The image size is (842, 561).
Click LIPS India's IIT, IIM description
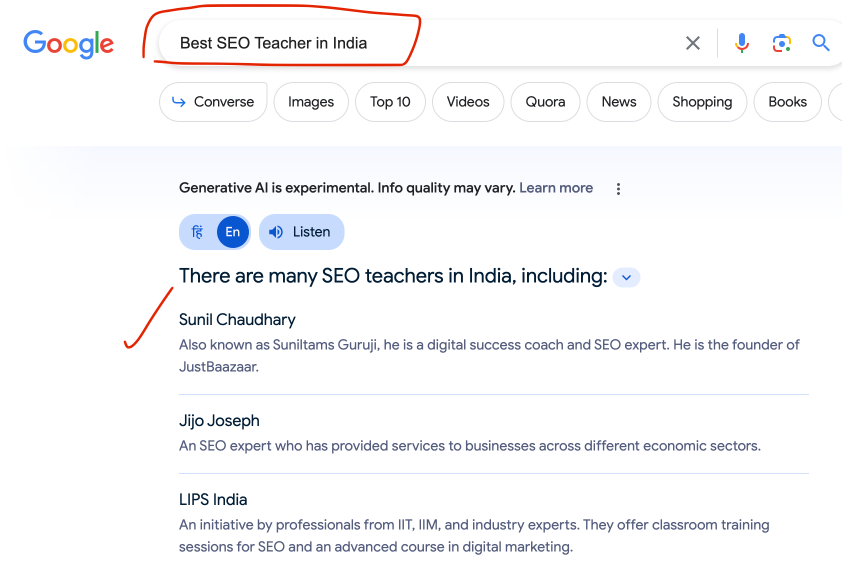(474, 535)
